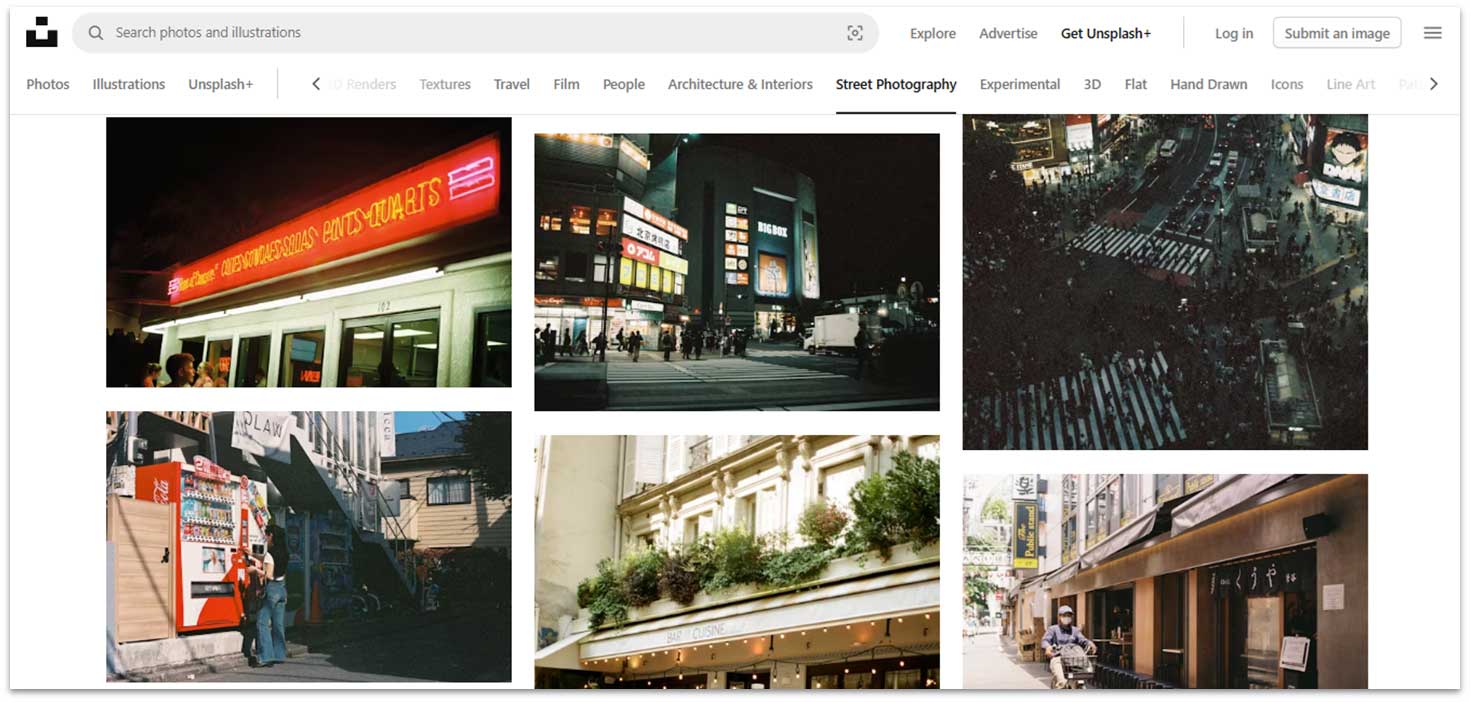Open the neon sign photo thumbnail
The image size is (1470, 702).
click(308, 251)
